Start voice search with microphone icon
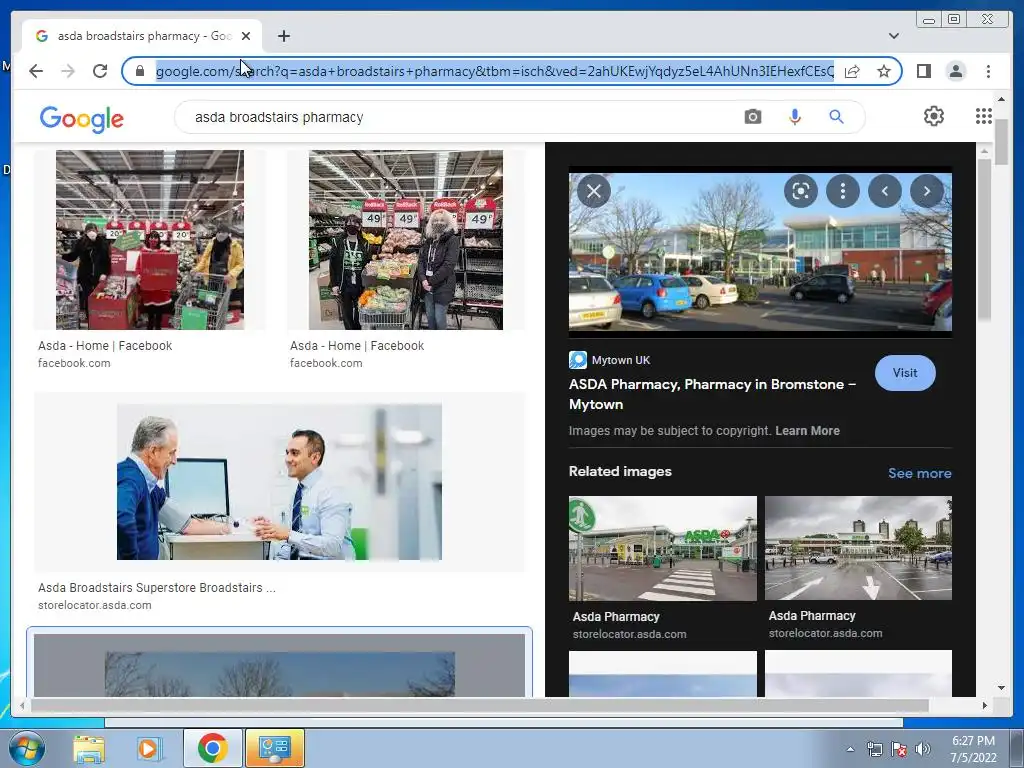The image size is (1024, 768). (x=794, y=117)
